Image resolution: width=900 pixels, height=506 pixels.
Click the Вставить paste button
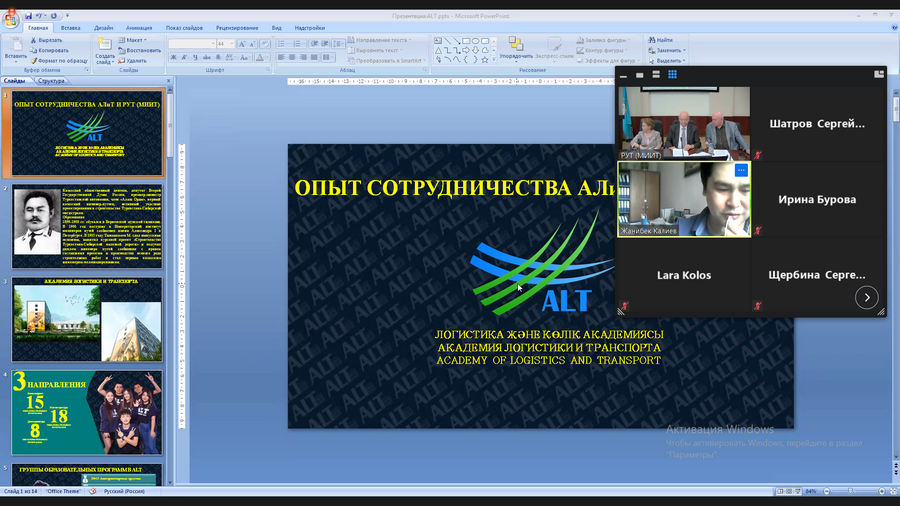pyautogui.click(x=15, y=48)
